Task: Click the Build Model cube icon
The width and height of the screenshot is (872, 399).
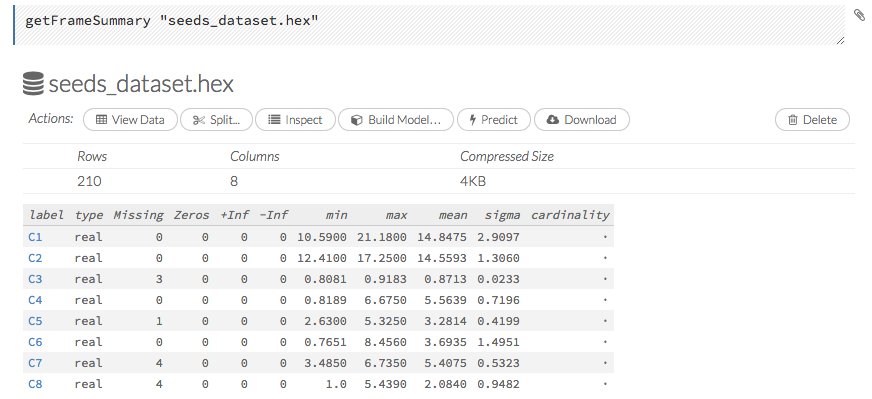Action: tap(357, 120)
